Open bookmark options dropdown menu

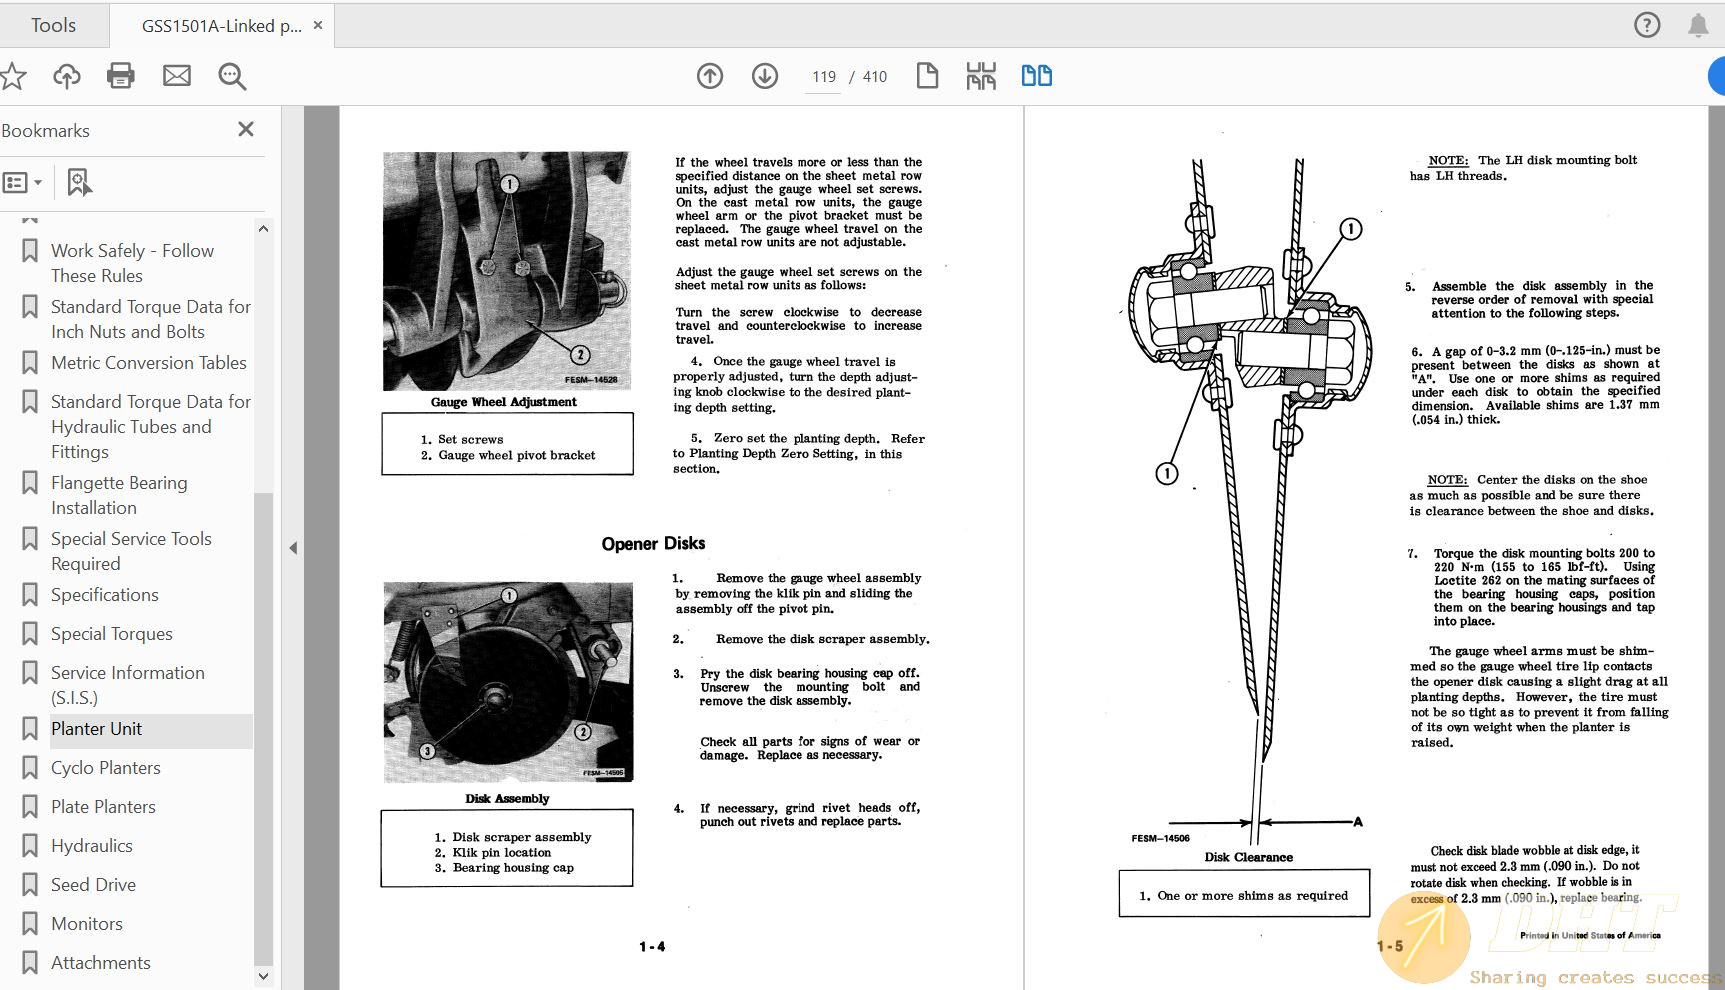22,182
